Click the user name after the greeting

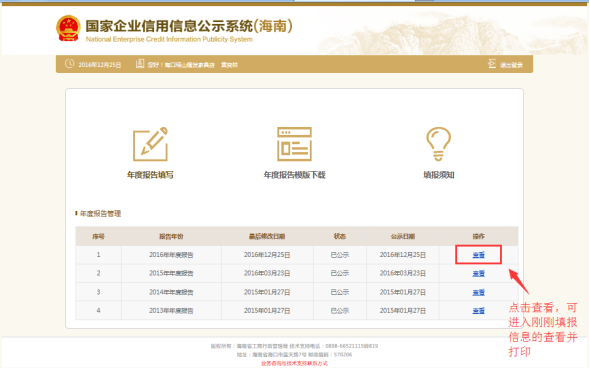230,65
